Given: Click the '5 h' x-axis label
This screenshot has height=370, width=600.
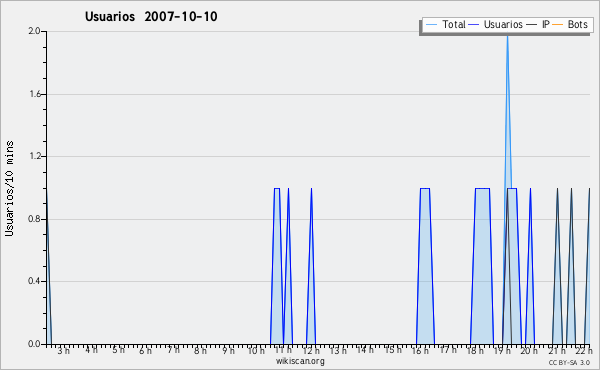Looking at the screenshot, I should [119, 350].
